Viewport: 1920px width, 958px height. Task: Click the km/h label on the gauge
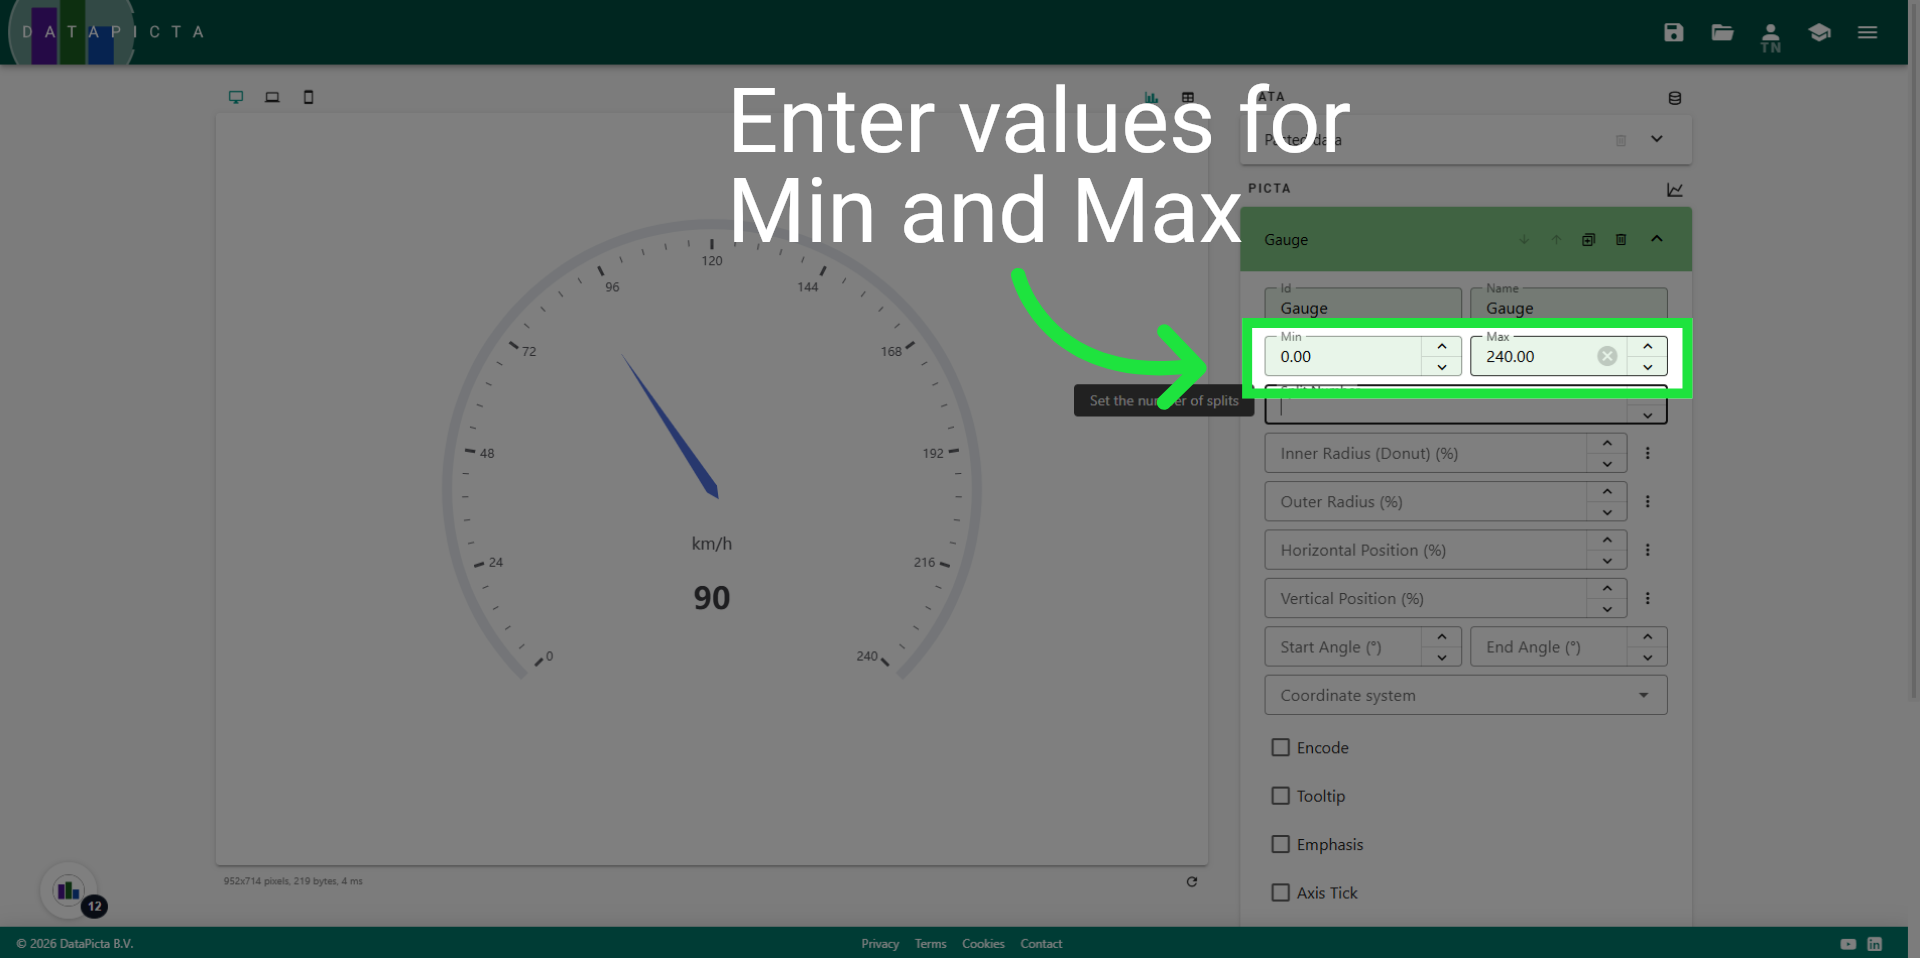[x=712, y=544]
